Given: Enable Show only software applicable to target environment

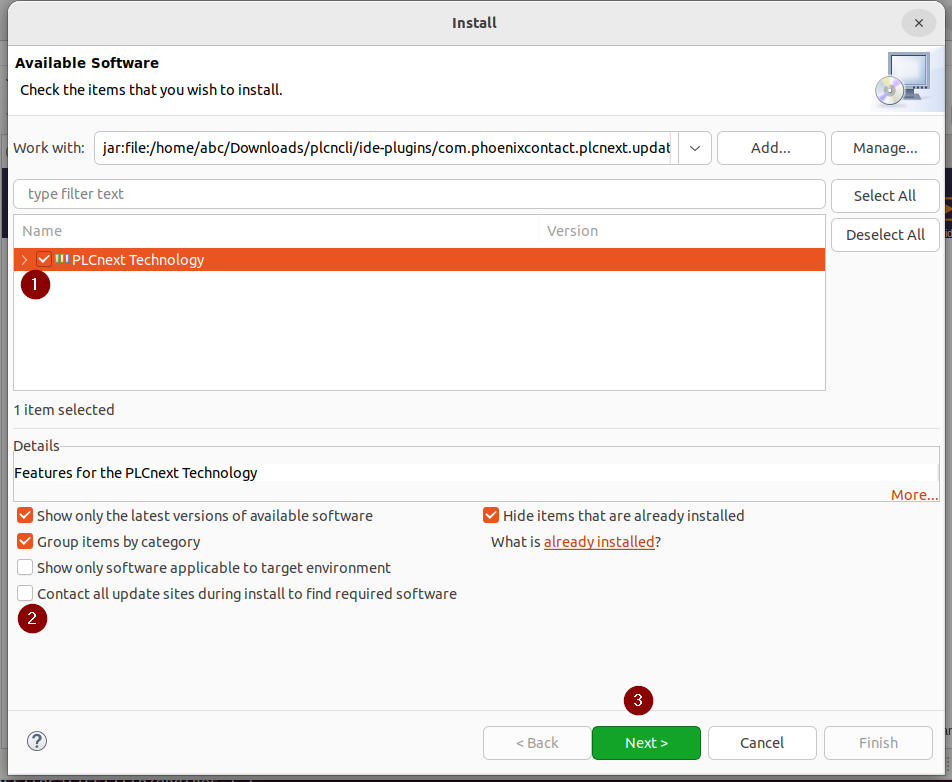Looking at the screenshot, I should (25, 568).
